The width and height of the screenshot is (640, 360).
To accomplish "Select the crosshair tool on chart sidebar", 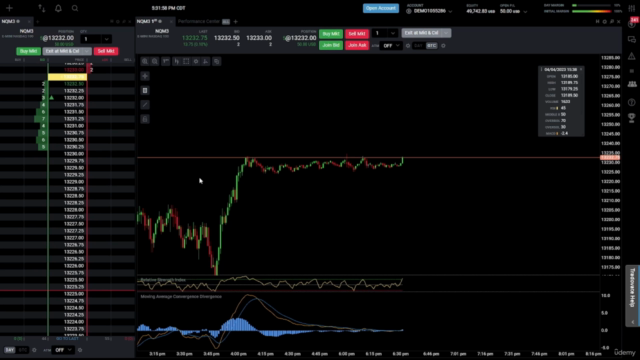I will (x=145, y=76).
